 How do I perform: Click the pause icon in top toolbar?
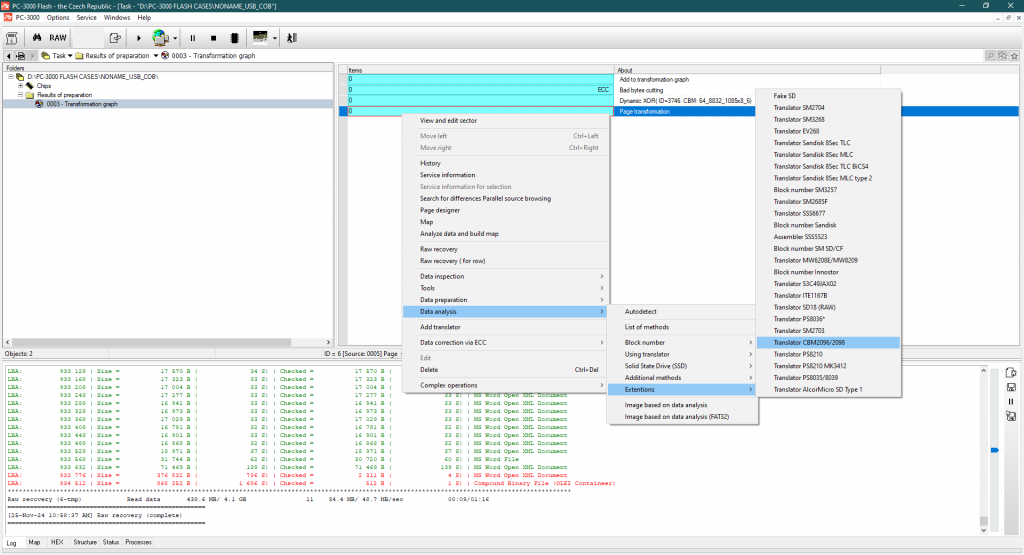(x=192, y=37)
